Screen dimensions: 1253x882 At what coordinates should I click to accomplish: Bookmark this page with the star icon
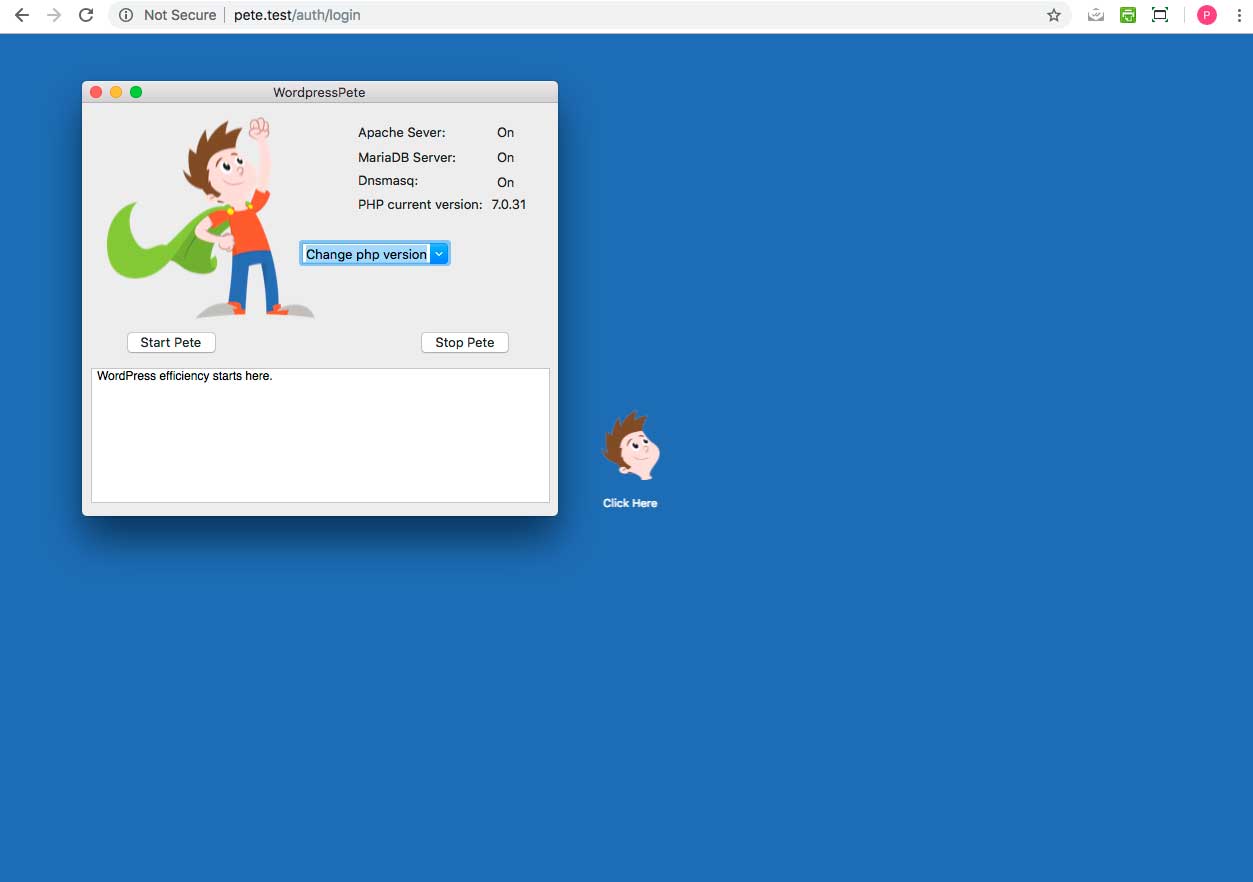(1054, 15)
